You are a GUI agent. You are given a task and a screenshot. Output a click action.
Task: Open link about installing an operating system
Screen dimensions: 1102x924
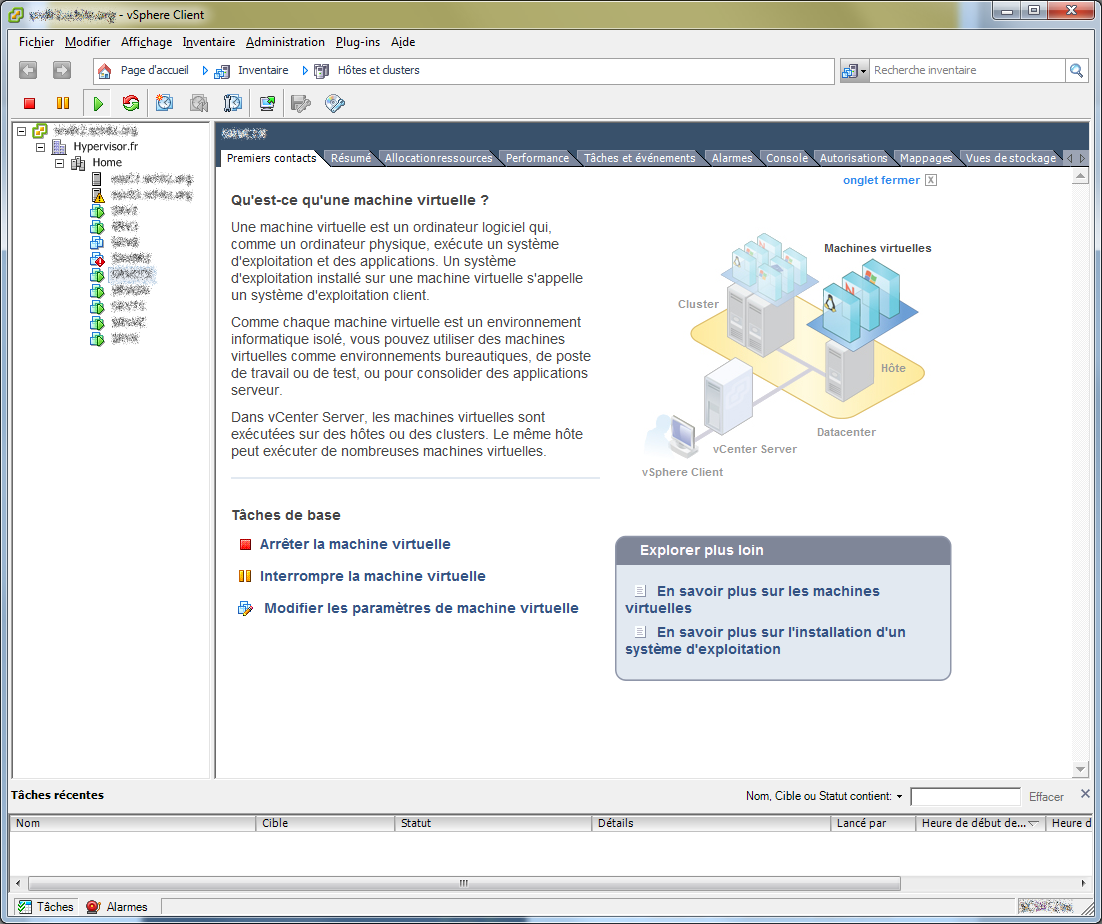[765, 641]
